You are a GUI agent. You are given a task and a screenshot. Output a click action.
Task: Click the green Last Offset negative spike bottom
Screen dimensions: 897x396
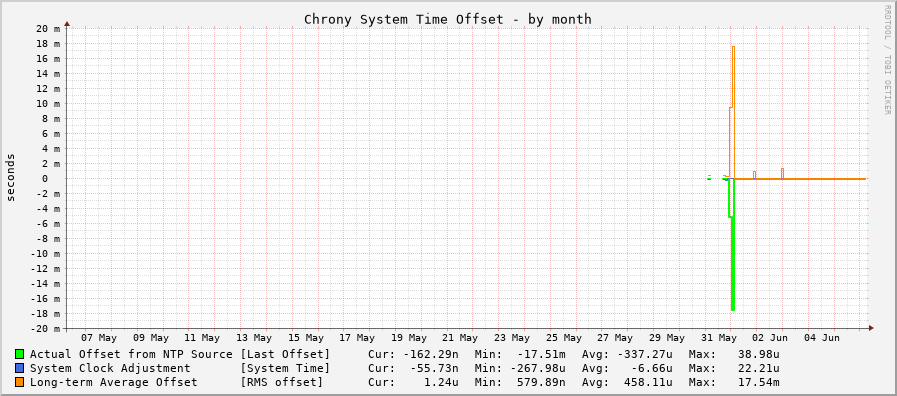coord(733,309)
